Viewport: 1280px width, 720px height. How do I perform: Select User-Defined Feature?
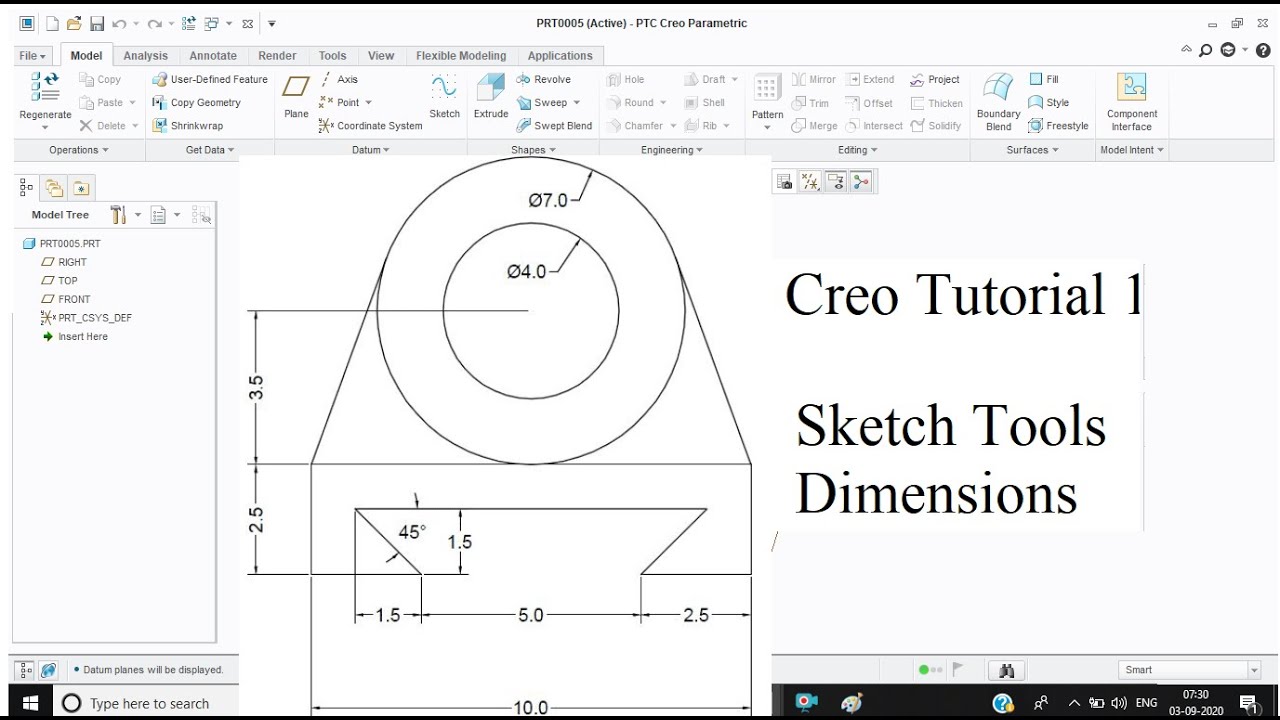click(x=210, y=79)
